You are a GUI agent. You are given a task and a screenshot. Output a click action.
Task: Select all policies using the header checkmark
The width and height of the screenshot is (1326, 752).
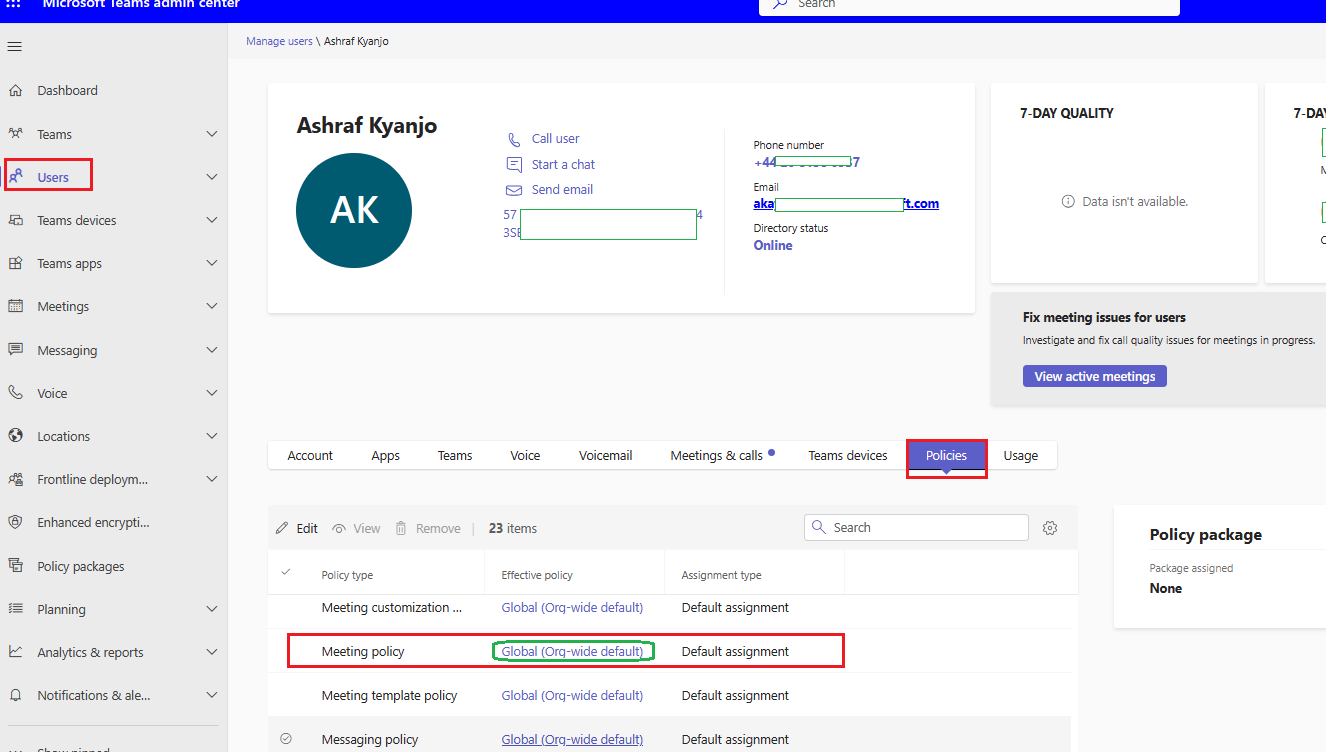[x=287, y=575]
